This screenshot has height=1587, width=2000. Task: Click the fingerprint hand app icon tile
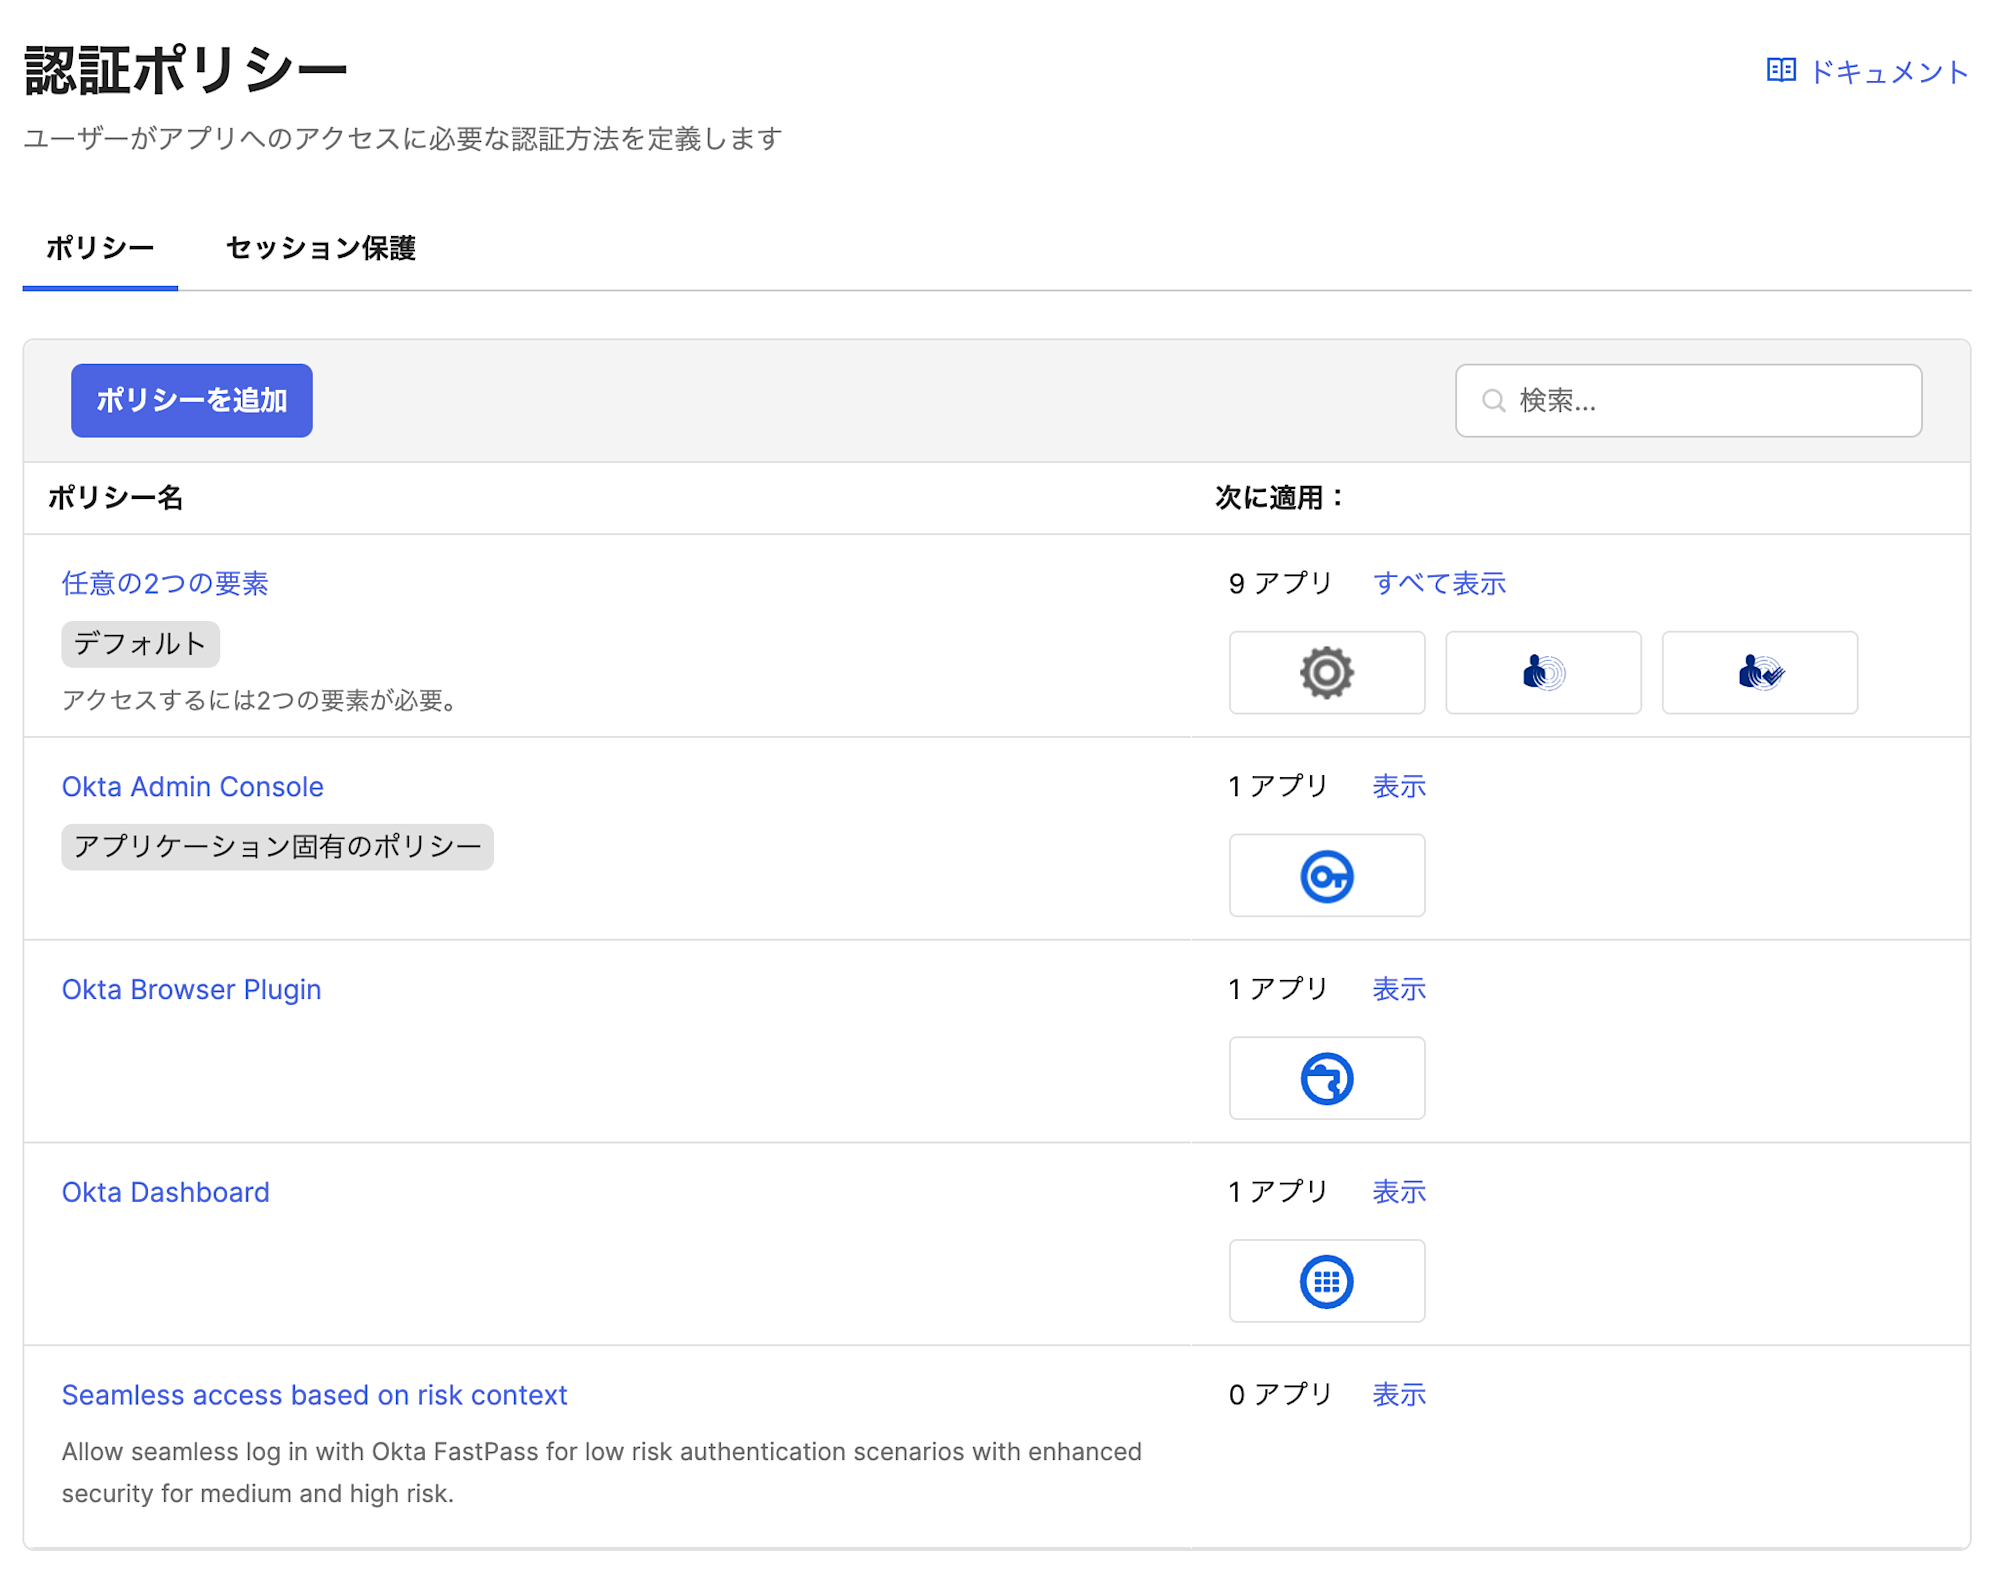coord(1543,672)
